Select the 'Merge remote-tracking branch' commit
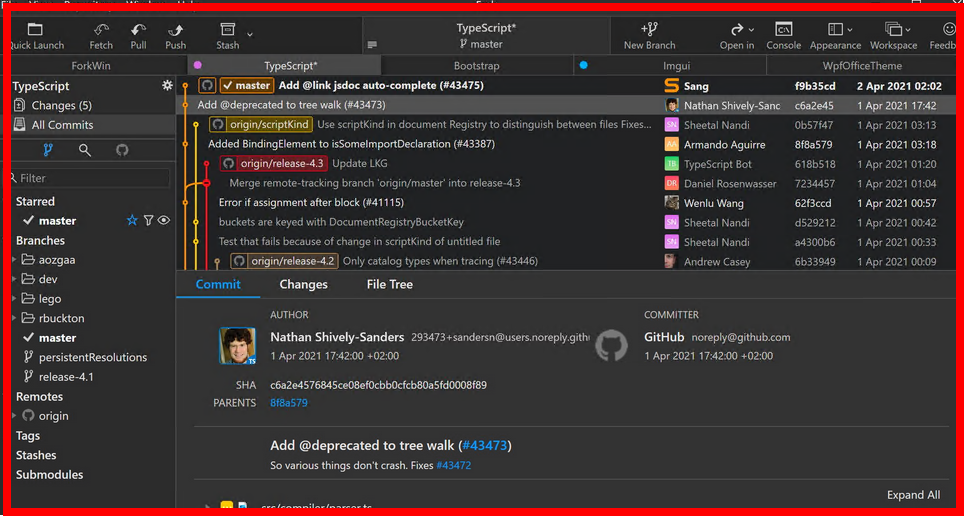The image size is (964, 516). 374,183
